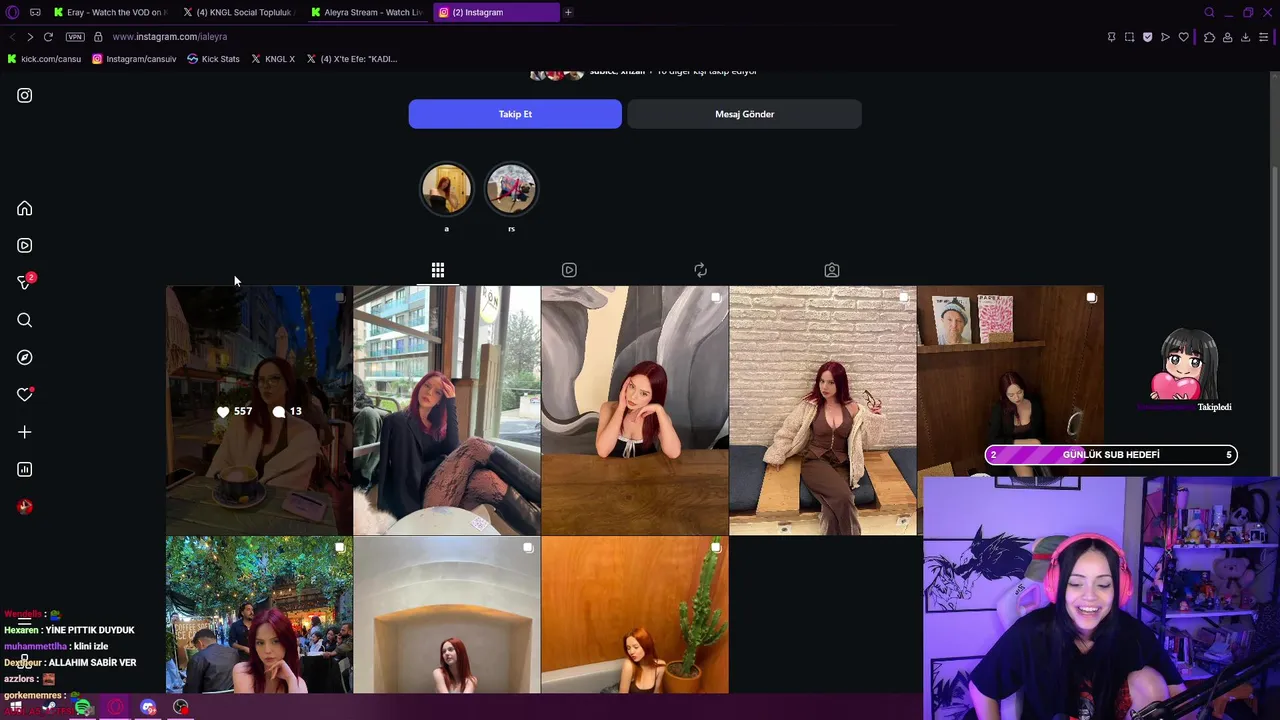This screenshot has width=1280, height=720.
Task: Open Instagram home from the sidebar
Action: click(25, 208)
